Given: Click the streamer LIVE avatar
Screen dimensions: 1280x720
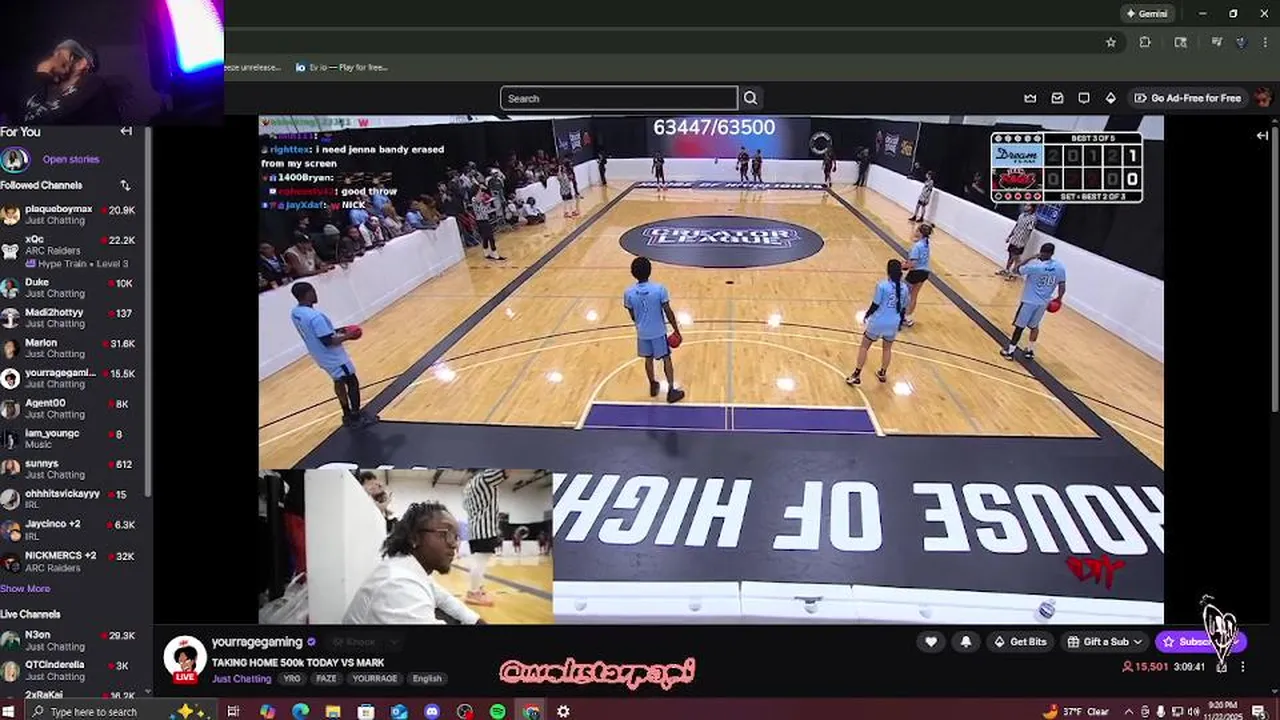Looking at the screenshot, I should pyautogui.click(x=185, y=659).
